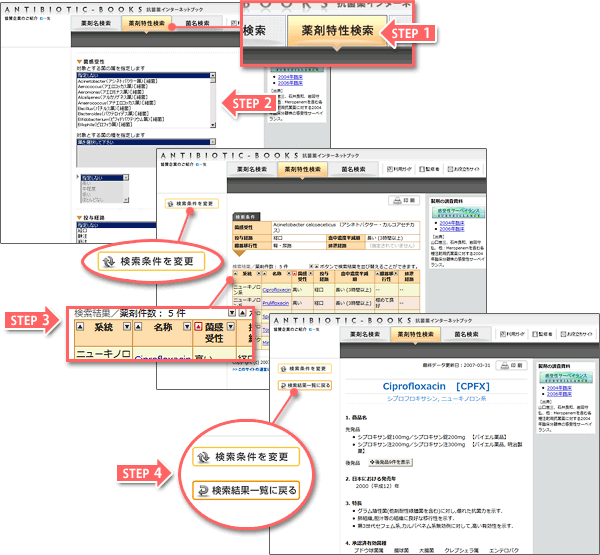Select 薬剤名検索 tab in search form window

pos(96,23)
